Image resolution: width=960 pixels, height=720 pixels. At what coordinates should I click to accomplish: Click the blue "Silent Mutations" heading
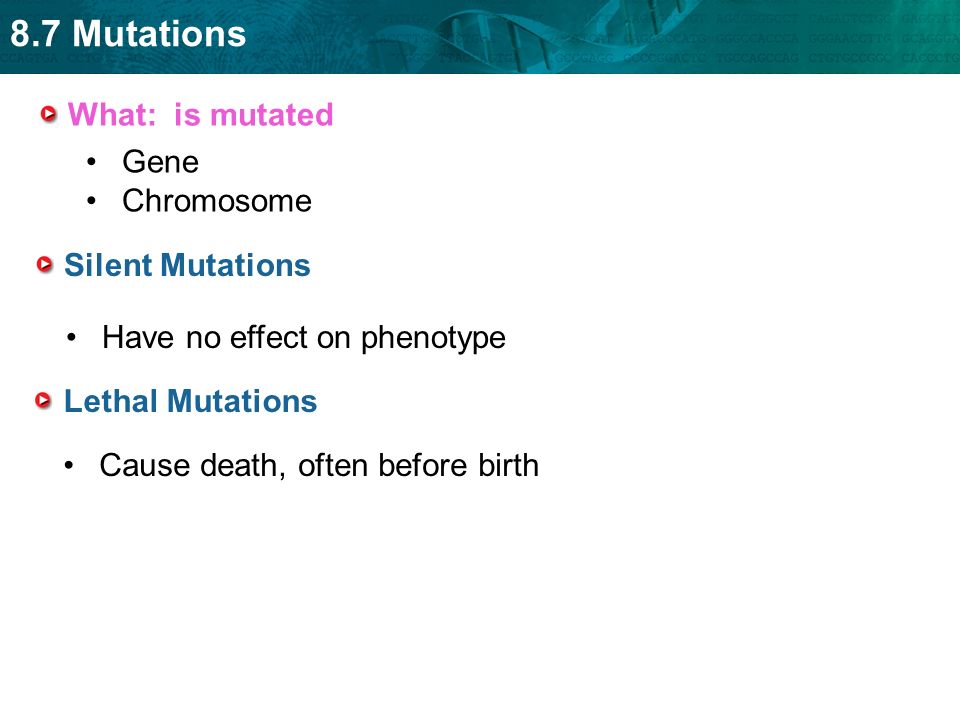tap(187, 265)
